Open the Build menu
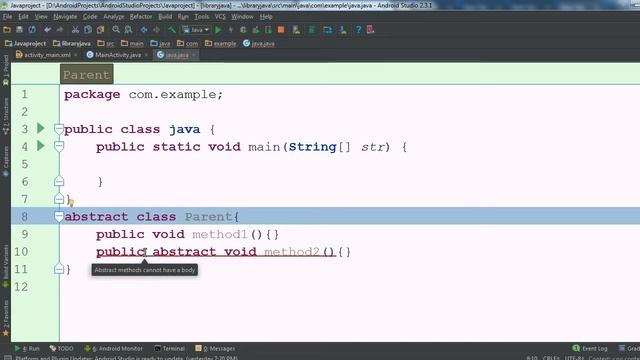640x360 pixels. [165, 17]
